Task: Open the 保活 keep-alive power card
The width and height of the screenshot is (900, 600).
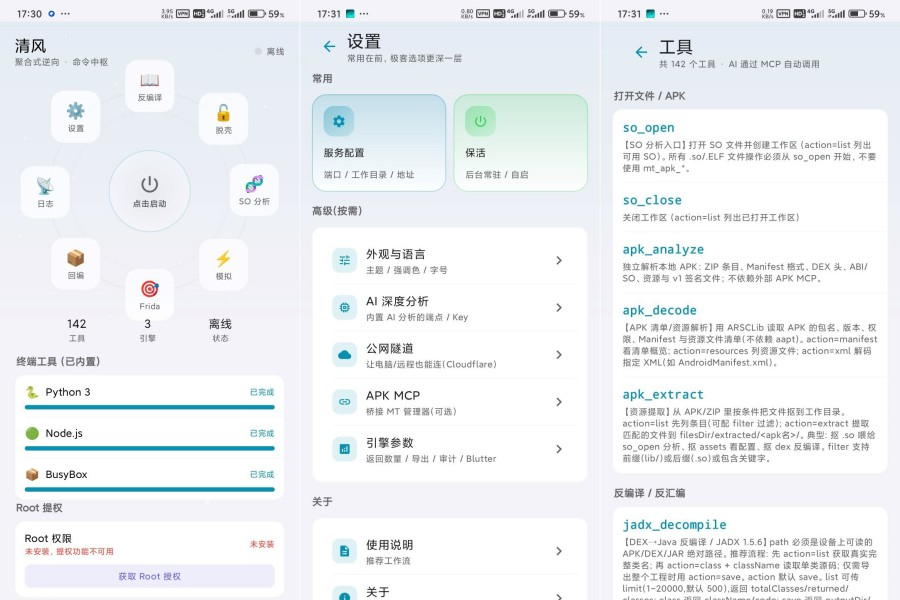Action: (521, 142)
